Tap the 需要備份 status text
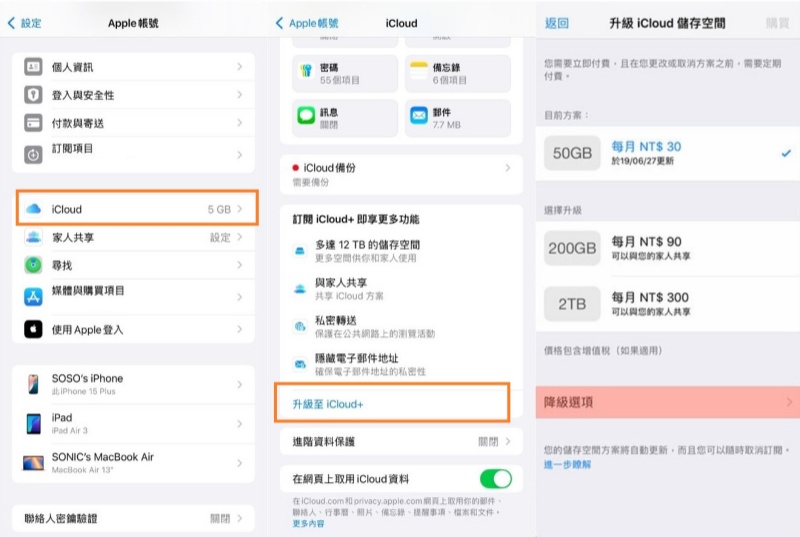 click(x=311, y=182)
